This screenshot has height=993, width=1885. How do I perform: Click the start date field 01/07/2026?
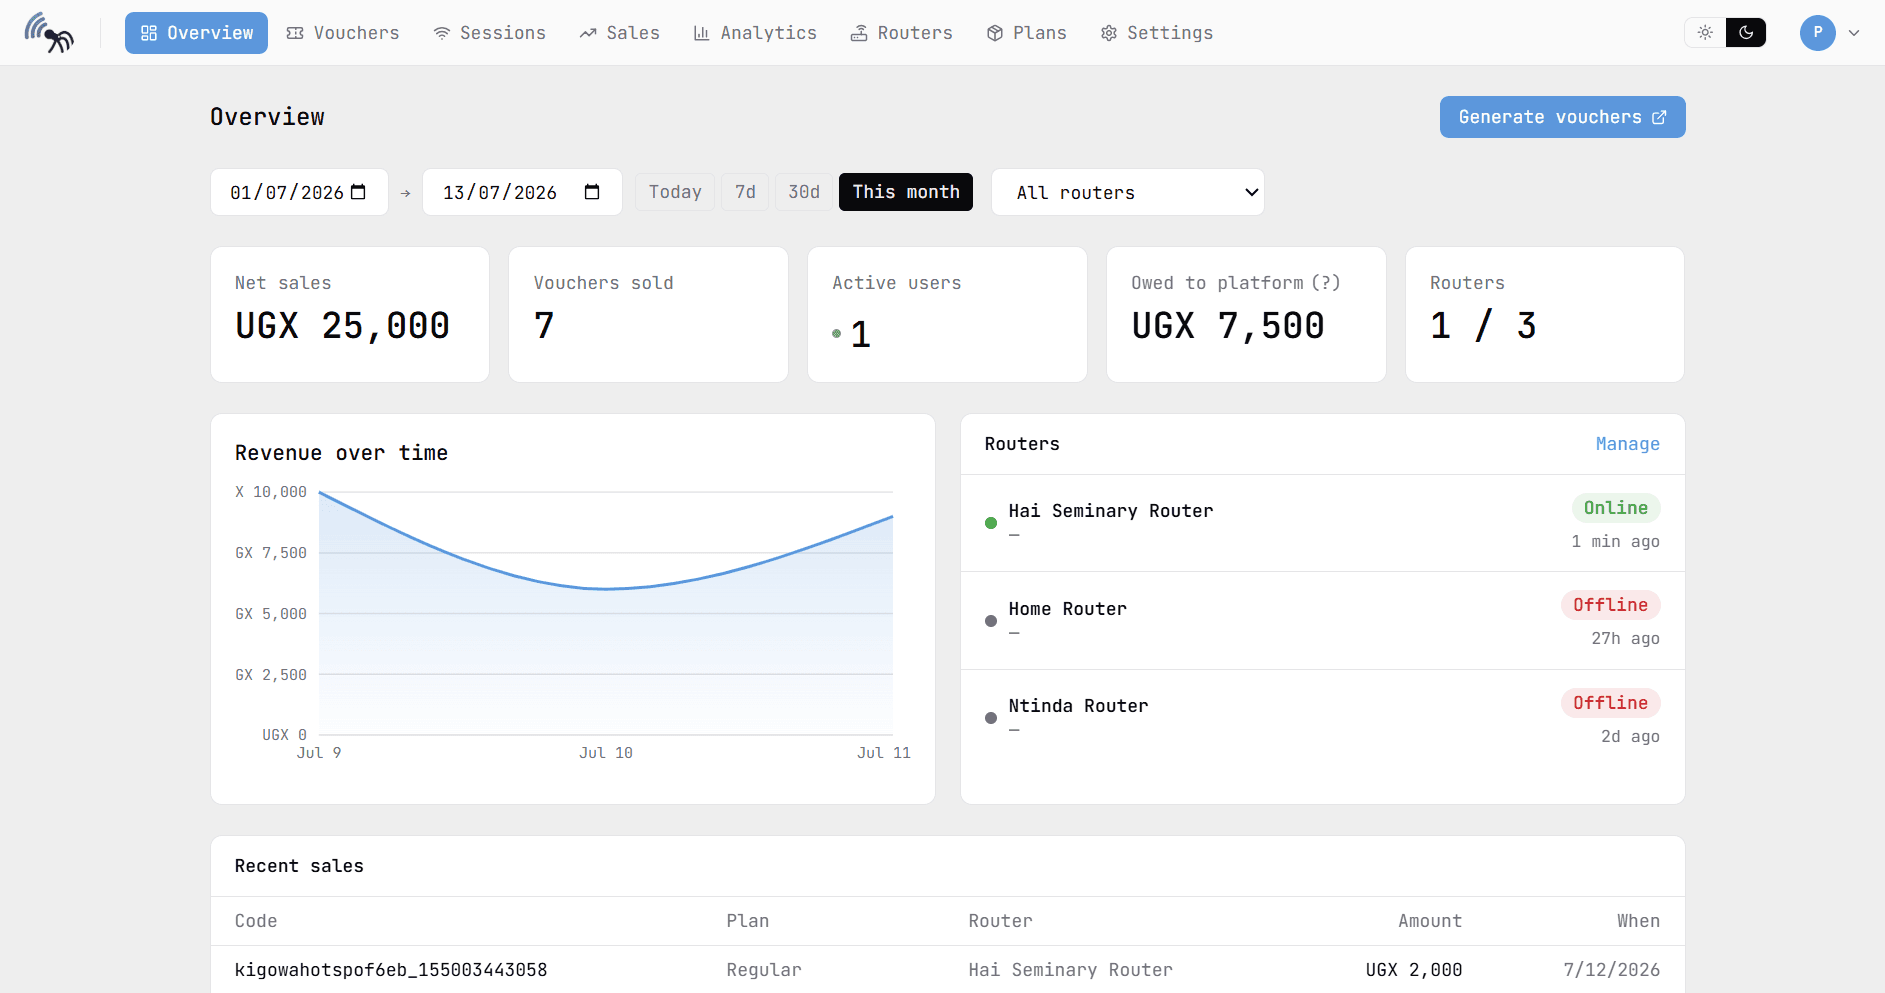[299, 192]
